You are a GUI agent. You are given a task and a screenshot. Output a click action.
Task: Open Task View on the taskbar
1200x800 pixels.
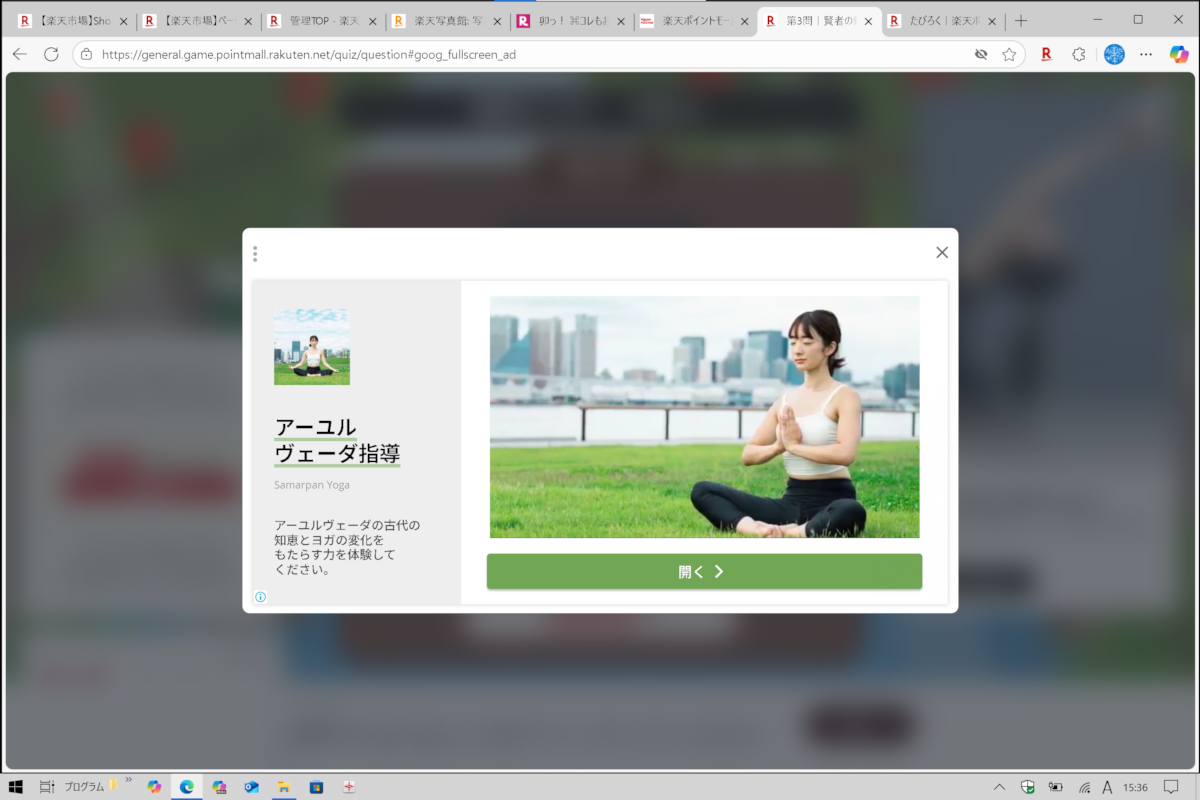pyautogui.click(x=47, y=787)
